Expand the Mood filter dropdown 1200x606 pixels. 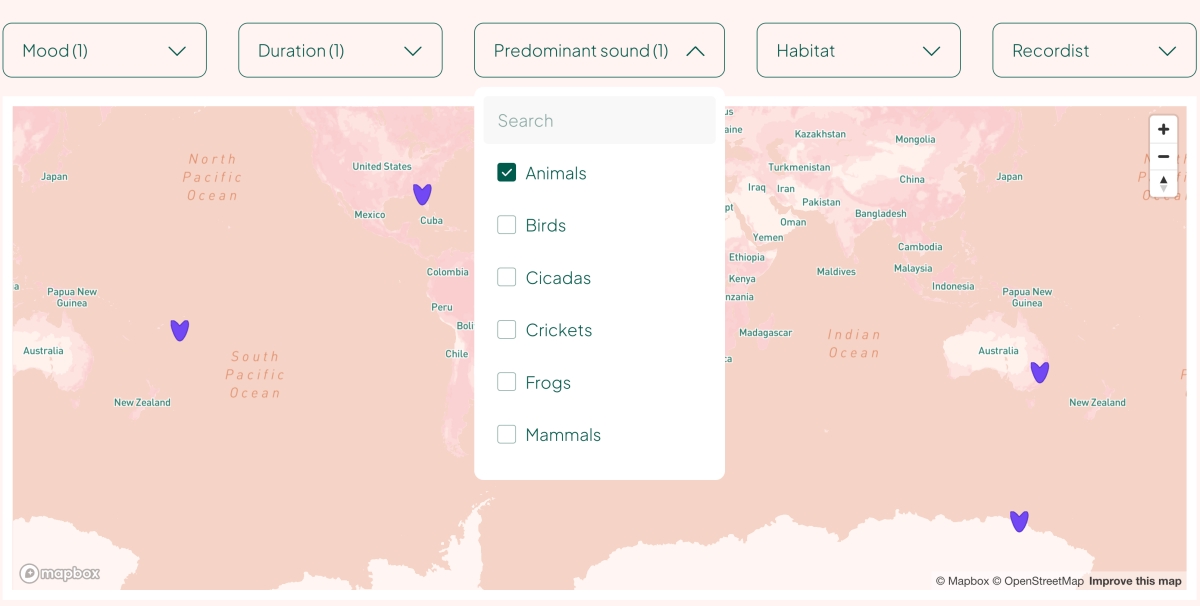[105, 51]
